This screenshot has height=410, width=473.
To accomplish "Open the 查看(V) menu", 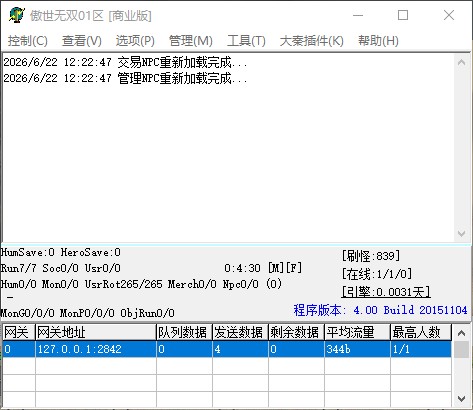I will pos(82,41).
